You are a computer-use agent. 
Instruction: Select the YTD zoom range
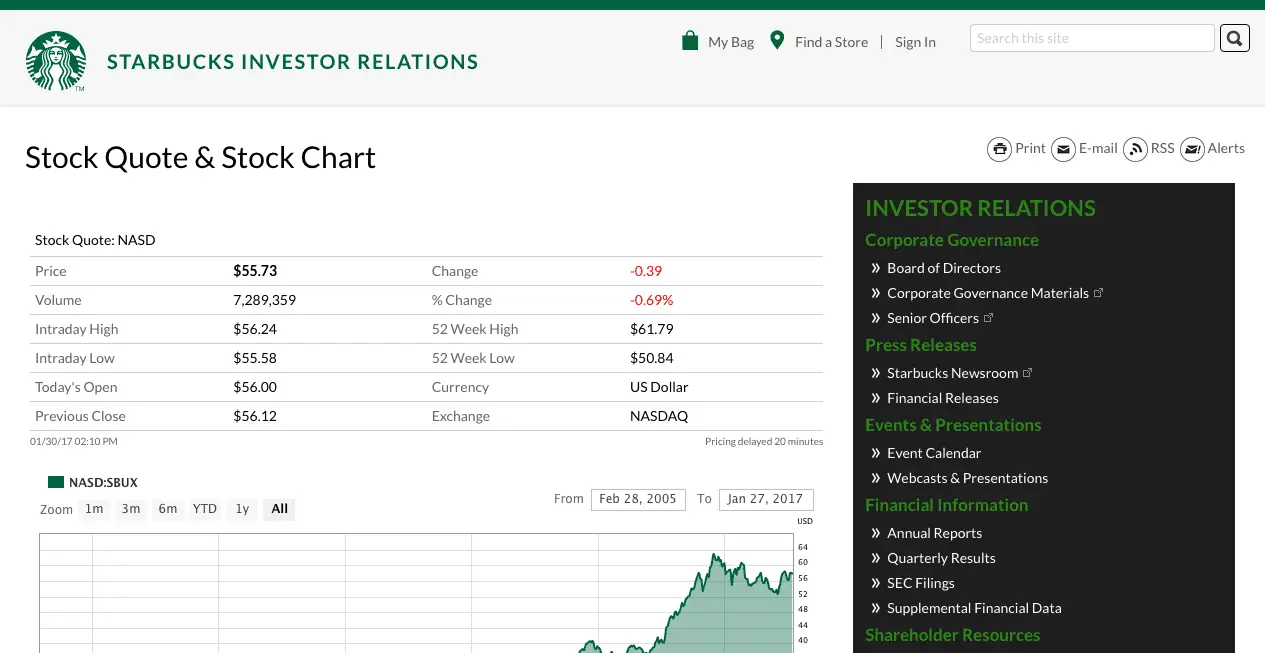[x=205, y=509]
